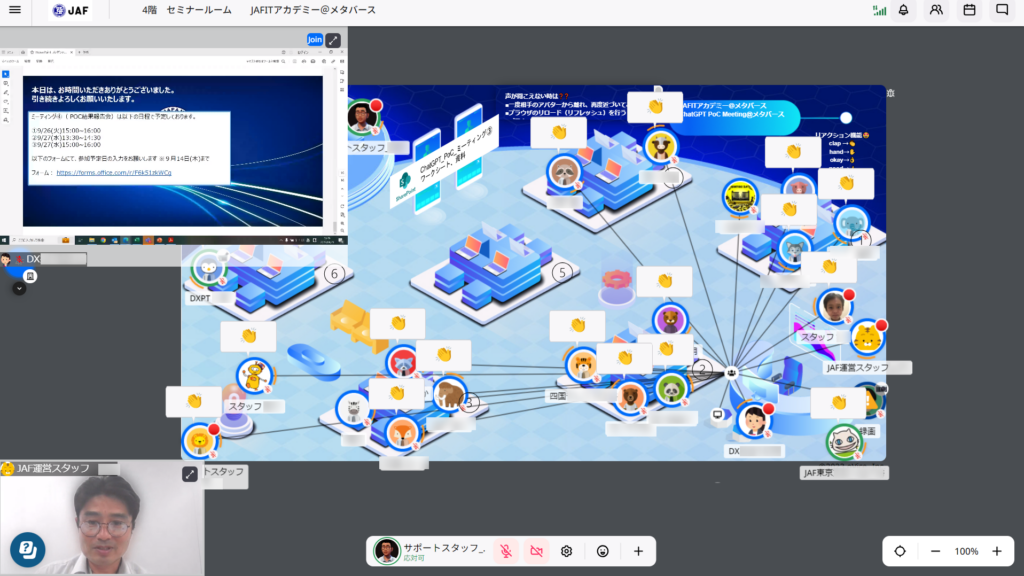Recenter the map on your avatar

[900, 551]
